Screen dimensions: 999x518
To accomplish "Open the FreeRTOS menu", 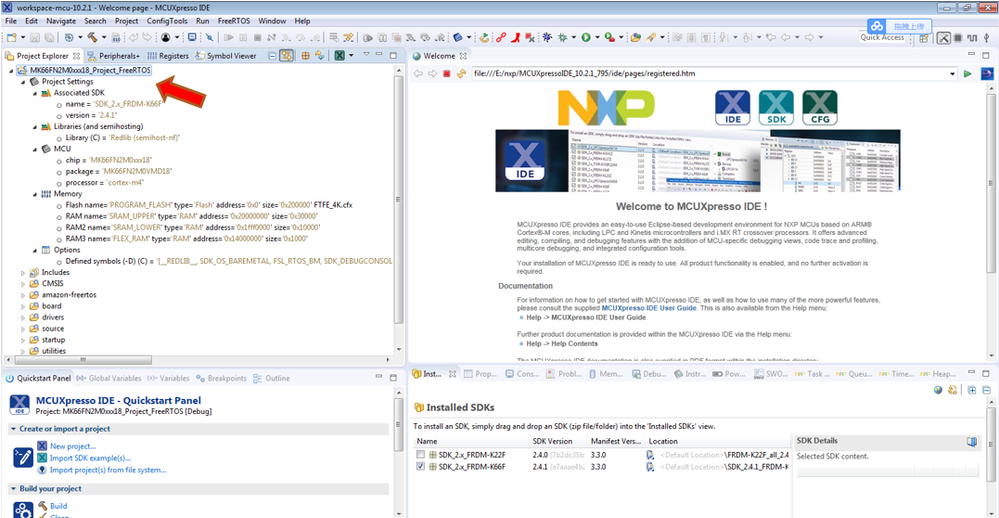I will click(x=234, y=21).
